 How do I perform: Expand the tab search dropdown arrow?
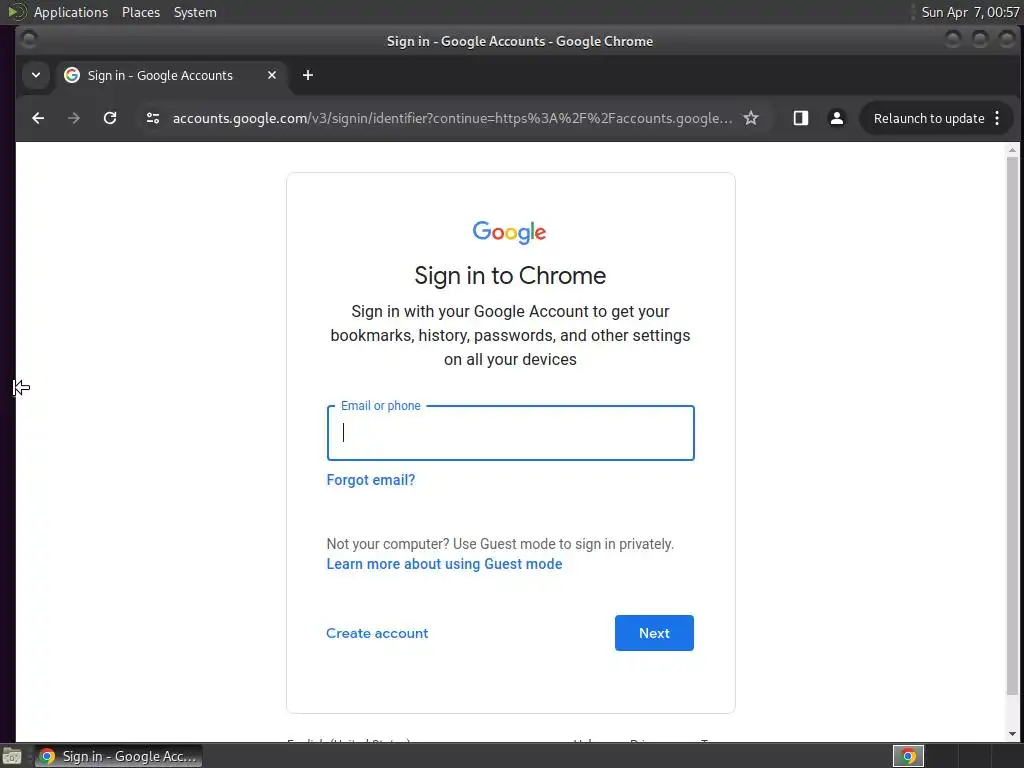[x=36, y=75]
